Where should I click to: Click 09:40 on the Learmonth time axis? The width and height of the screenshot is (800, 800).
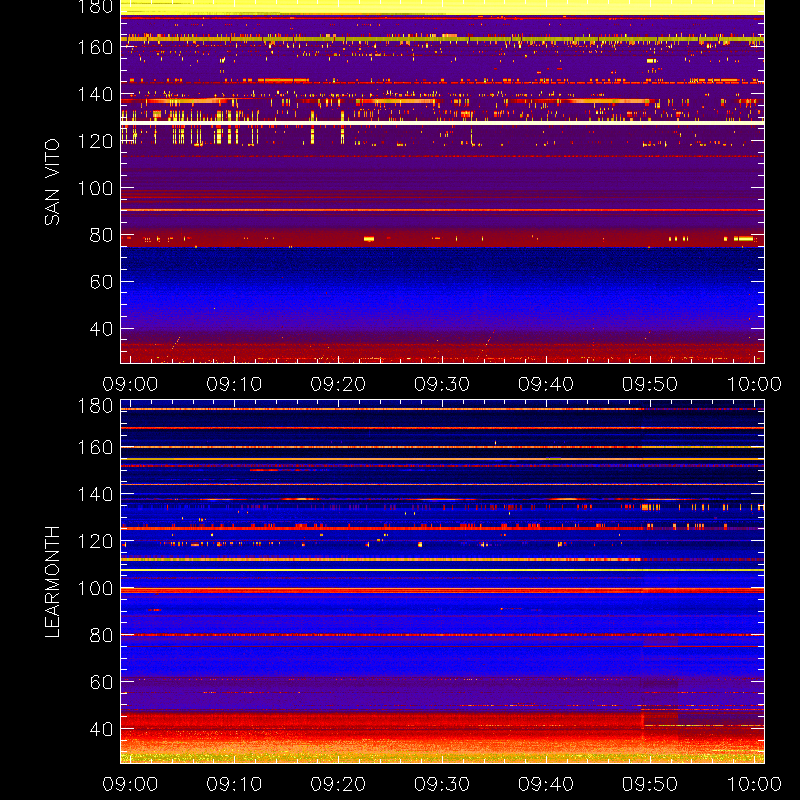(546, 784)
